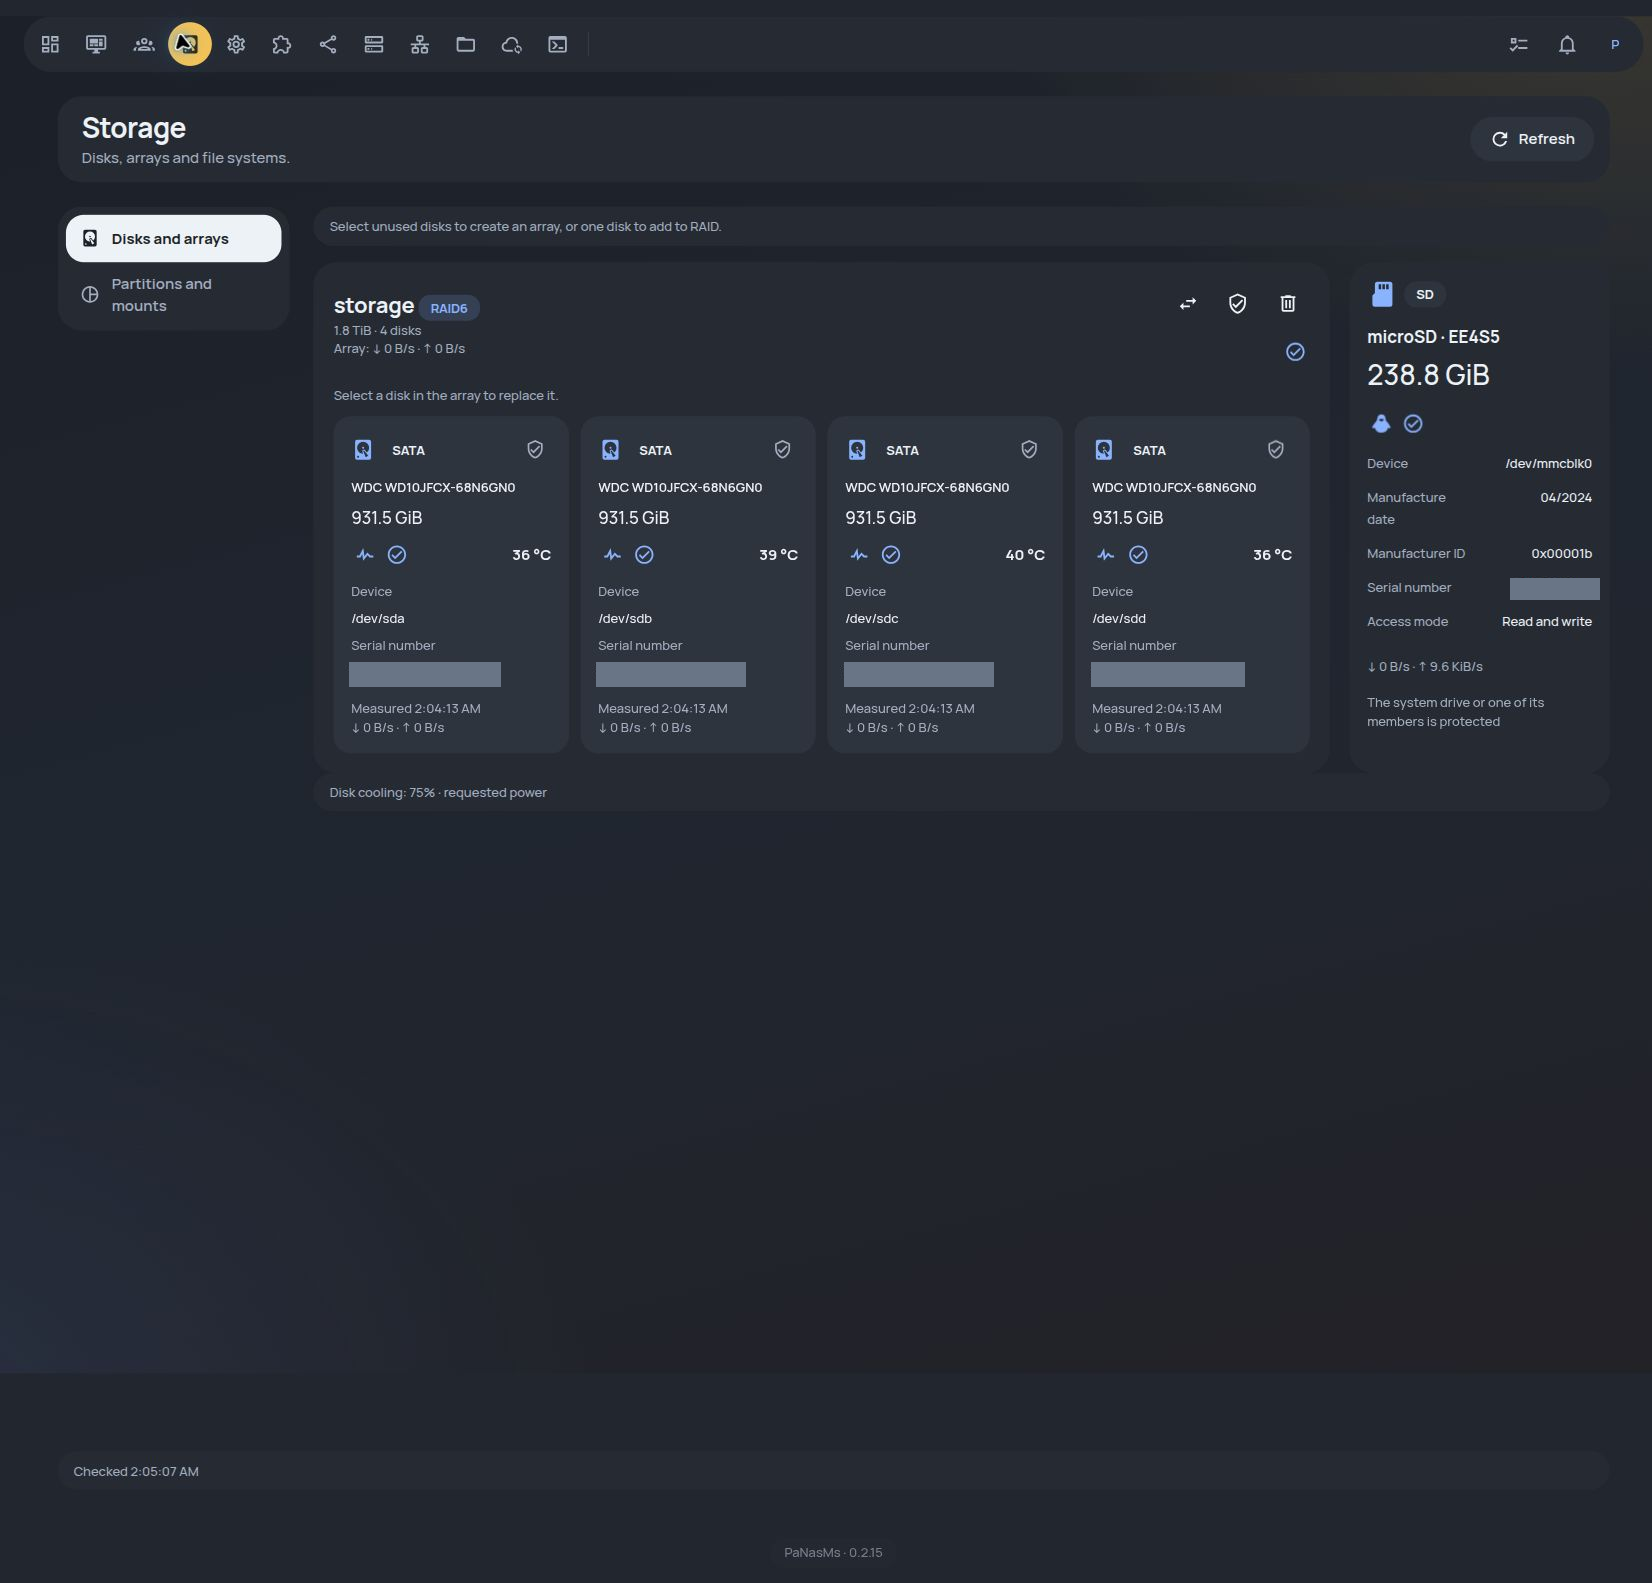This screenshot has width=1652, height=1583.
Task: Open the task list icon at top right
Action: coord(1519,44)
